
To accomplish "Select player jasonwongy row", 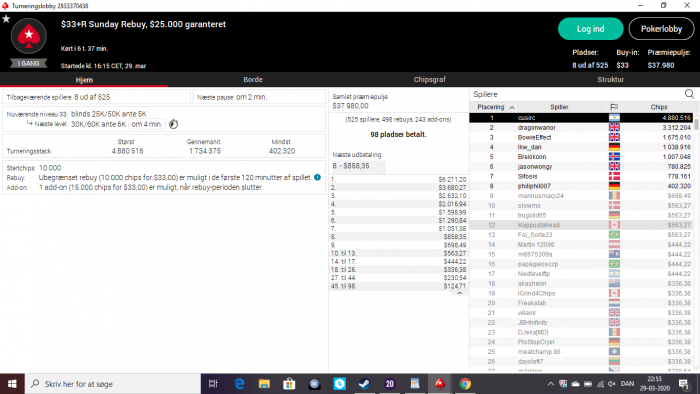I will [x=581, y=166].
